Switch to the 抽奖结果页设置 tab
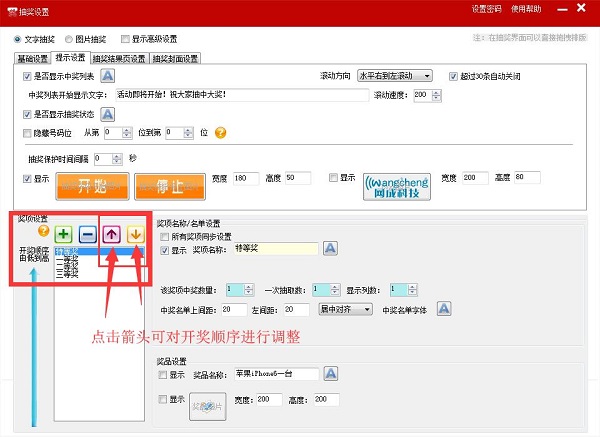Image resolution: width=600 pixels, height=437 pixels. pyautogui.click(x=119, y=58)
